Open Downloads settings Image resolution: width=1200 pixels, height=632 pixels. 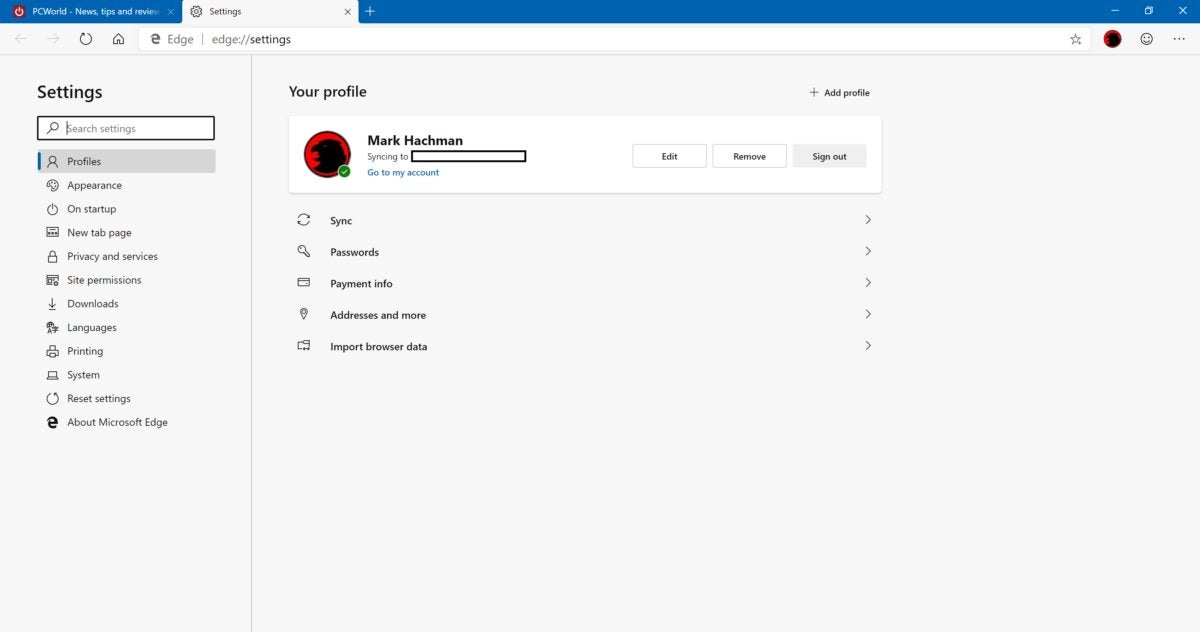pyautogui.click(x=92, y=304)
